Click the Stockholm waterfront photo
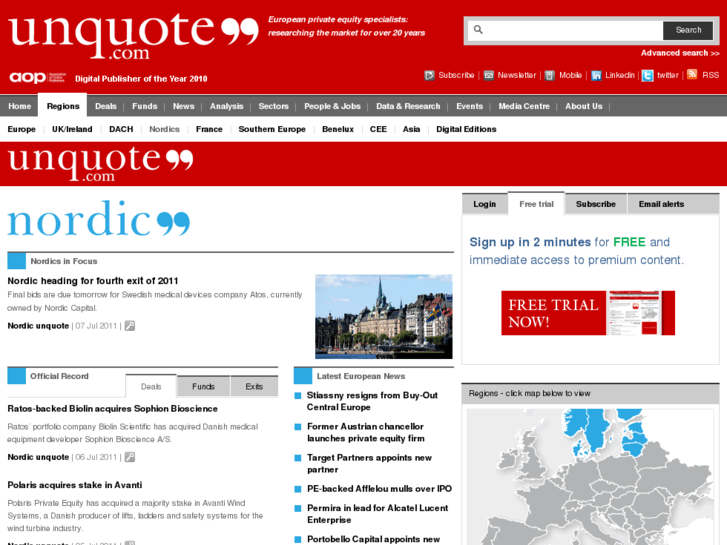The image size is (727, 545). 384,316
